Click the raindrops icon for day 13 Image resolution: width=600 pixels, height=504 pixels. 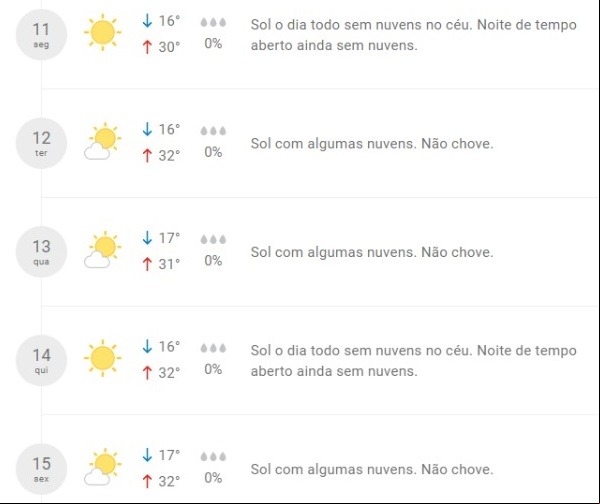(x=213, y=240)
